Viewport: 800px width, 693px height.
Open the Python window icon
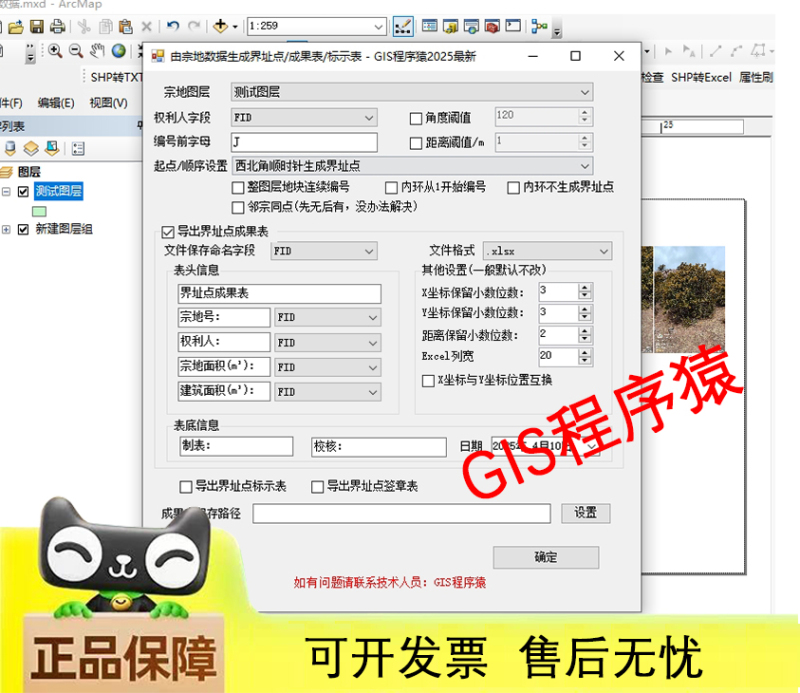pos(513,26)
